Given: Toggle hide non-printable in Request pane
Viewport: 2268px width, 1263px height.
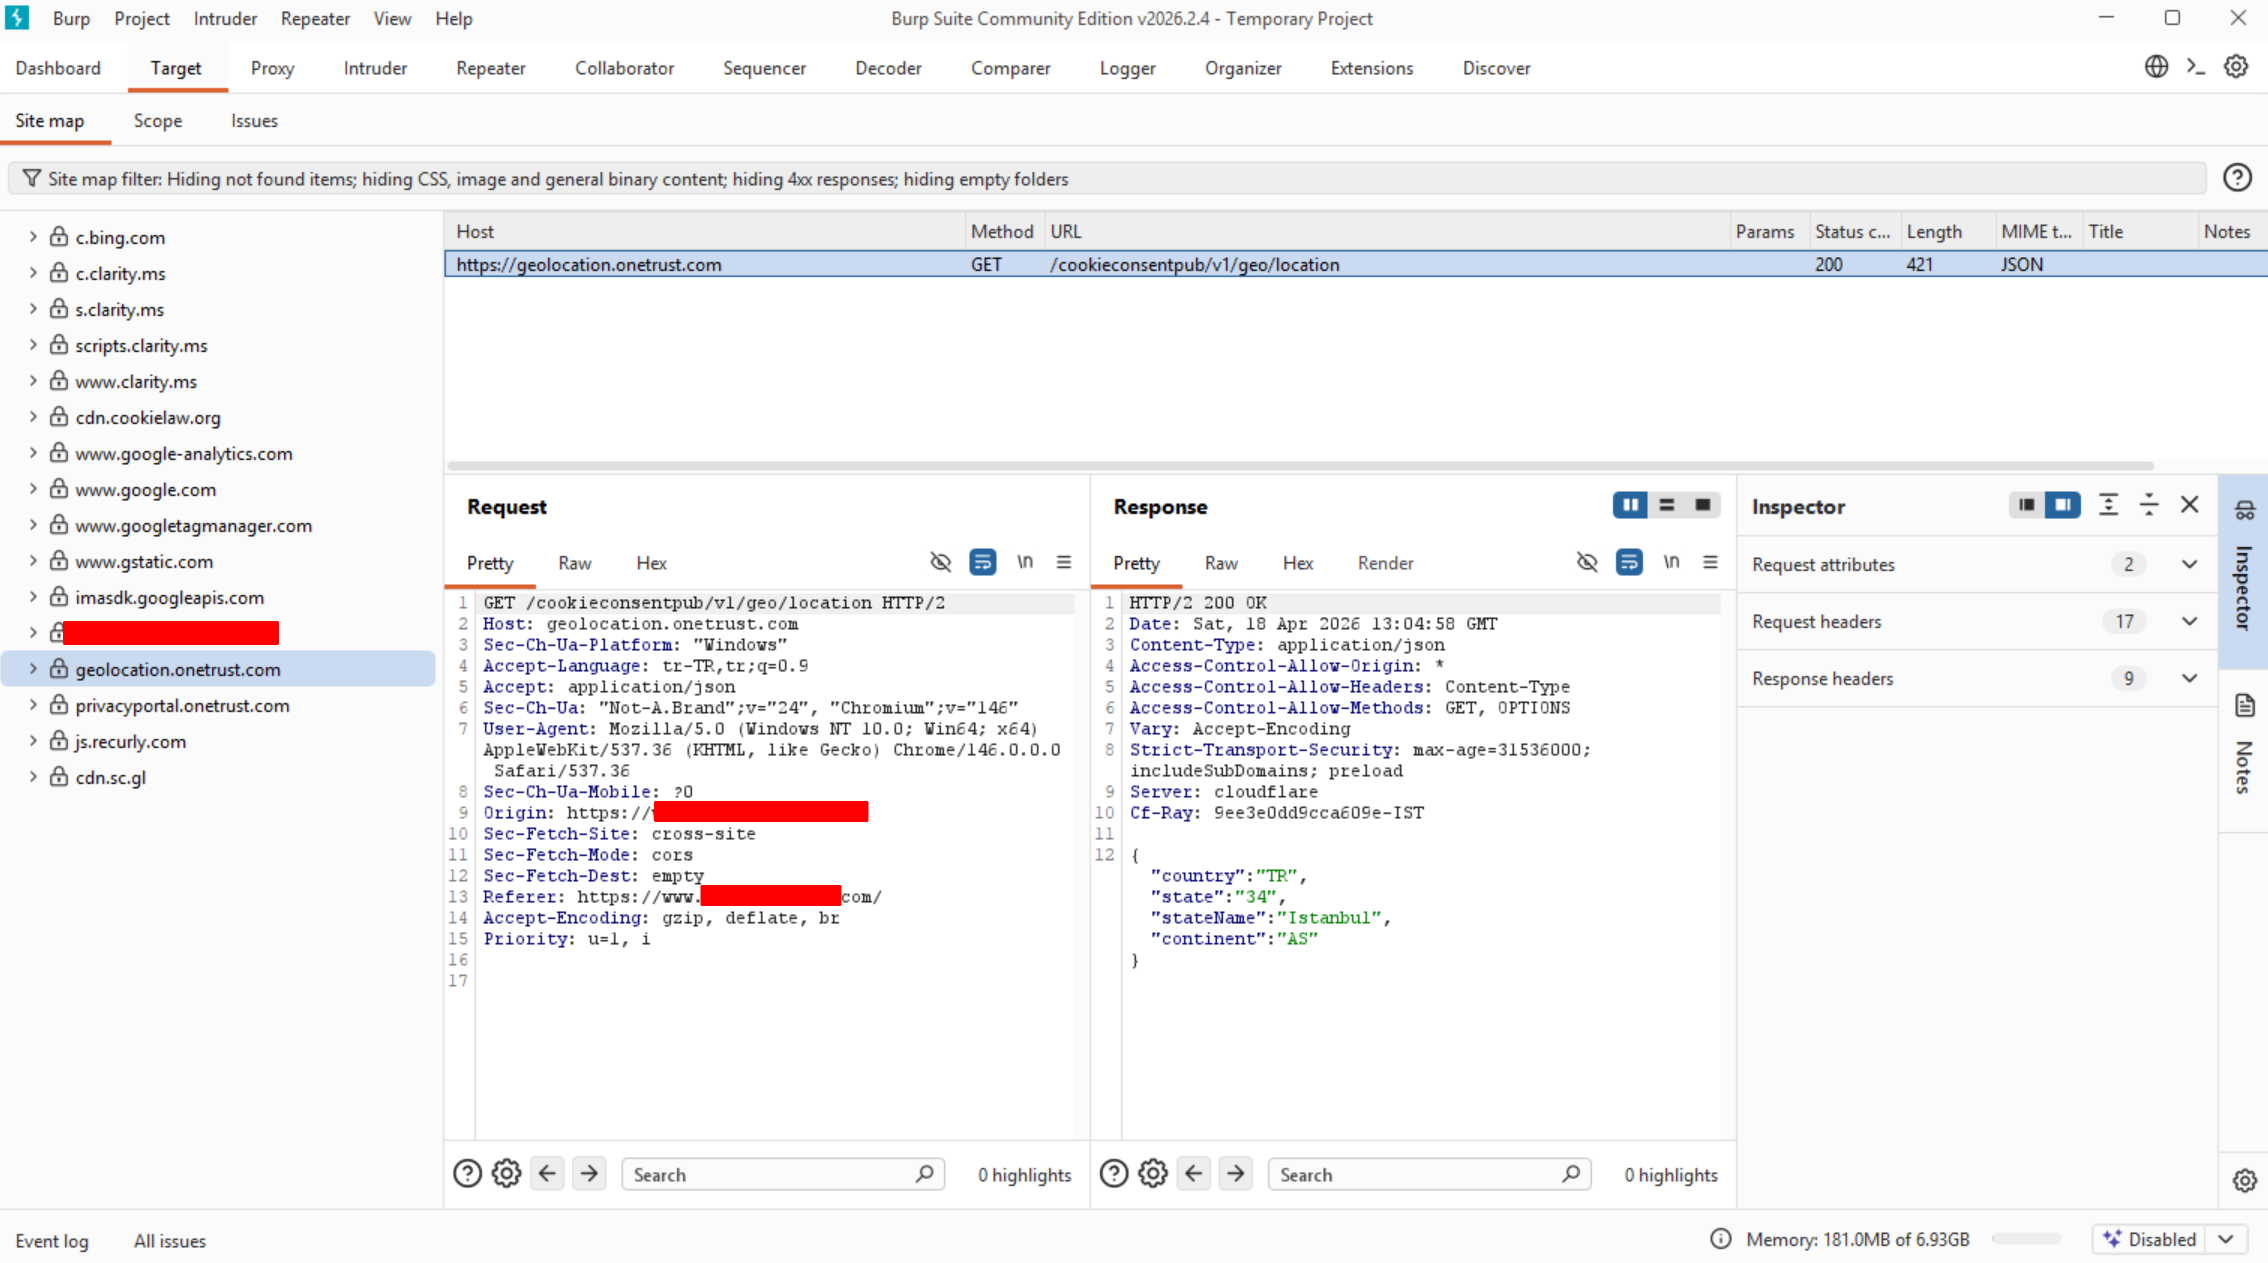Looking at the screenshot, I should 940,562.
